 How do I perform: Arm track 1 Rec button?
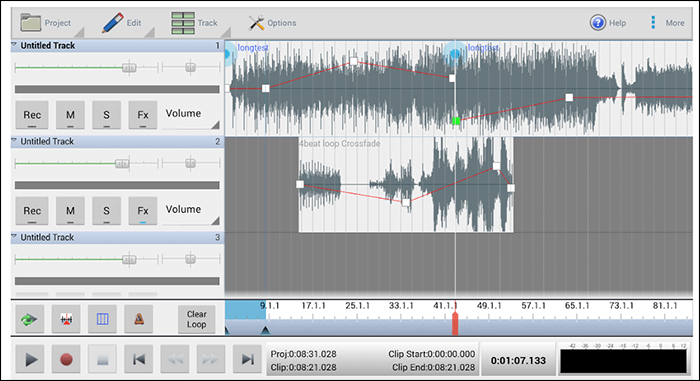[x=32, y=115]
